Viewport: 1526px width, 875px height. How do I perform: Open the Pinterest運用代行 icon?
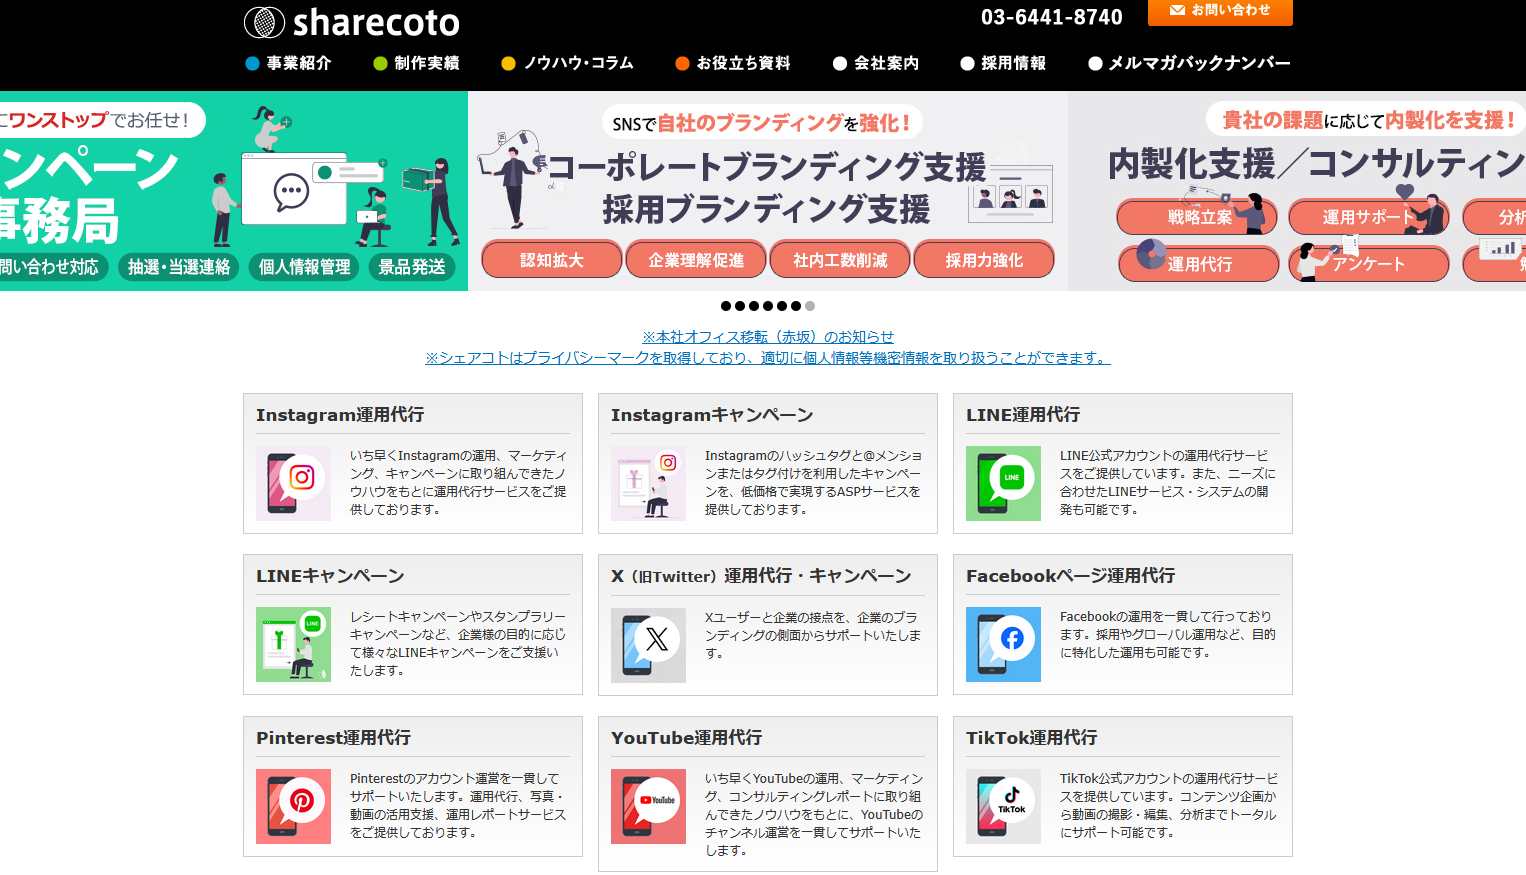click(293, 806)
